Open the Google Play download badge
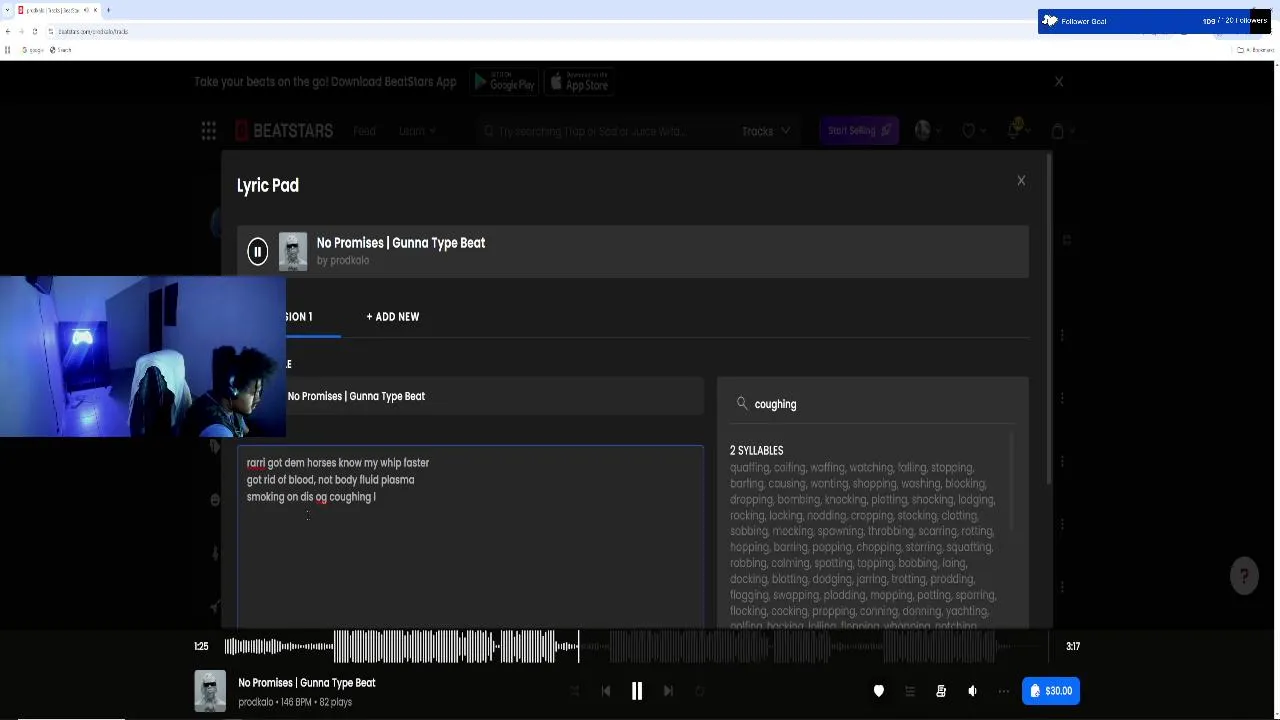Screen dimensions: 1280x720 tap(505, 83)
